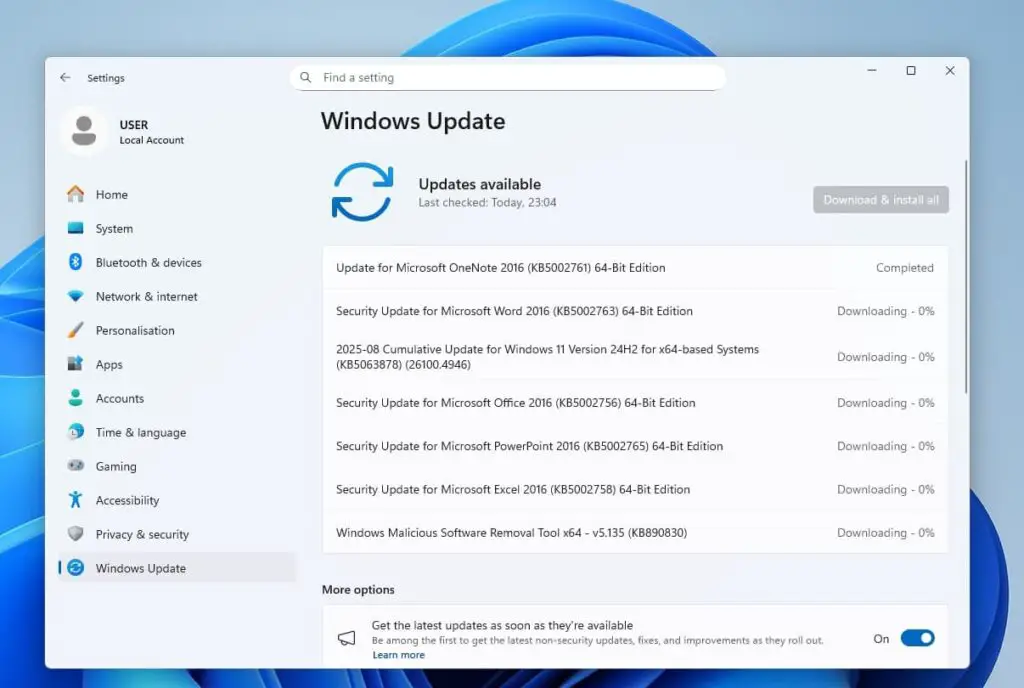Click the Find a setting search box

pos(507,77)
